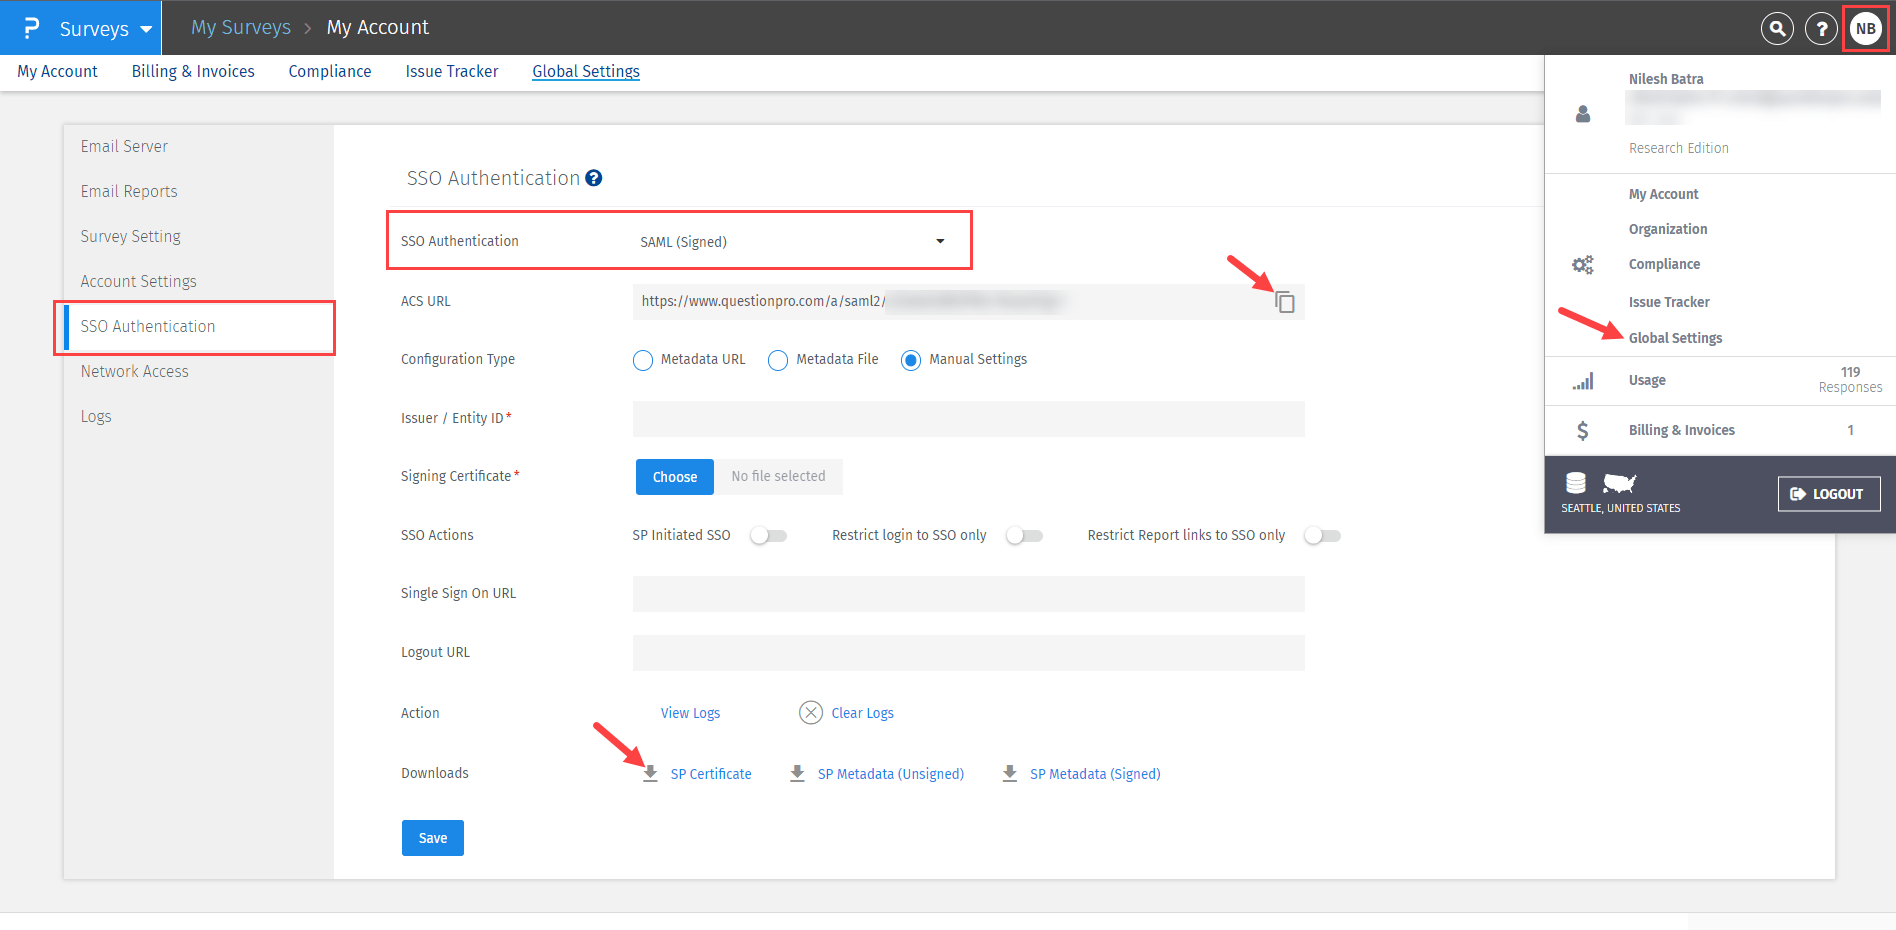Click the Usage bar chart icon

tap(1583, 381)
